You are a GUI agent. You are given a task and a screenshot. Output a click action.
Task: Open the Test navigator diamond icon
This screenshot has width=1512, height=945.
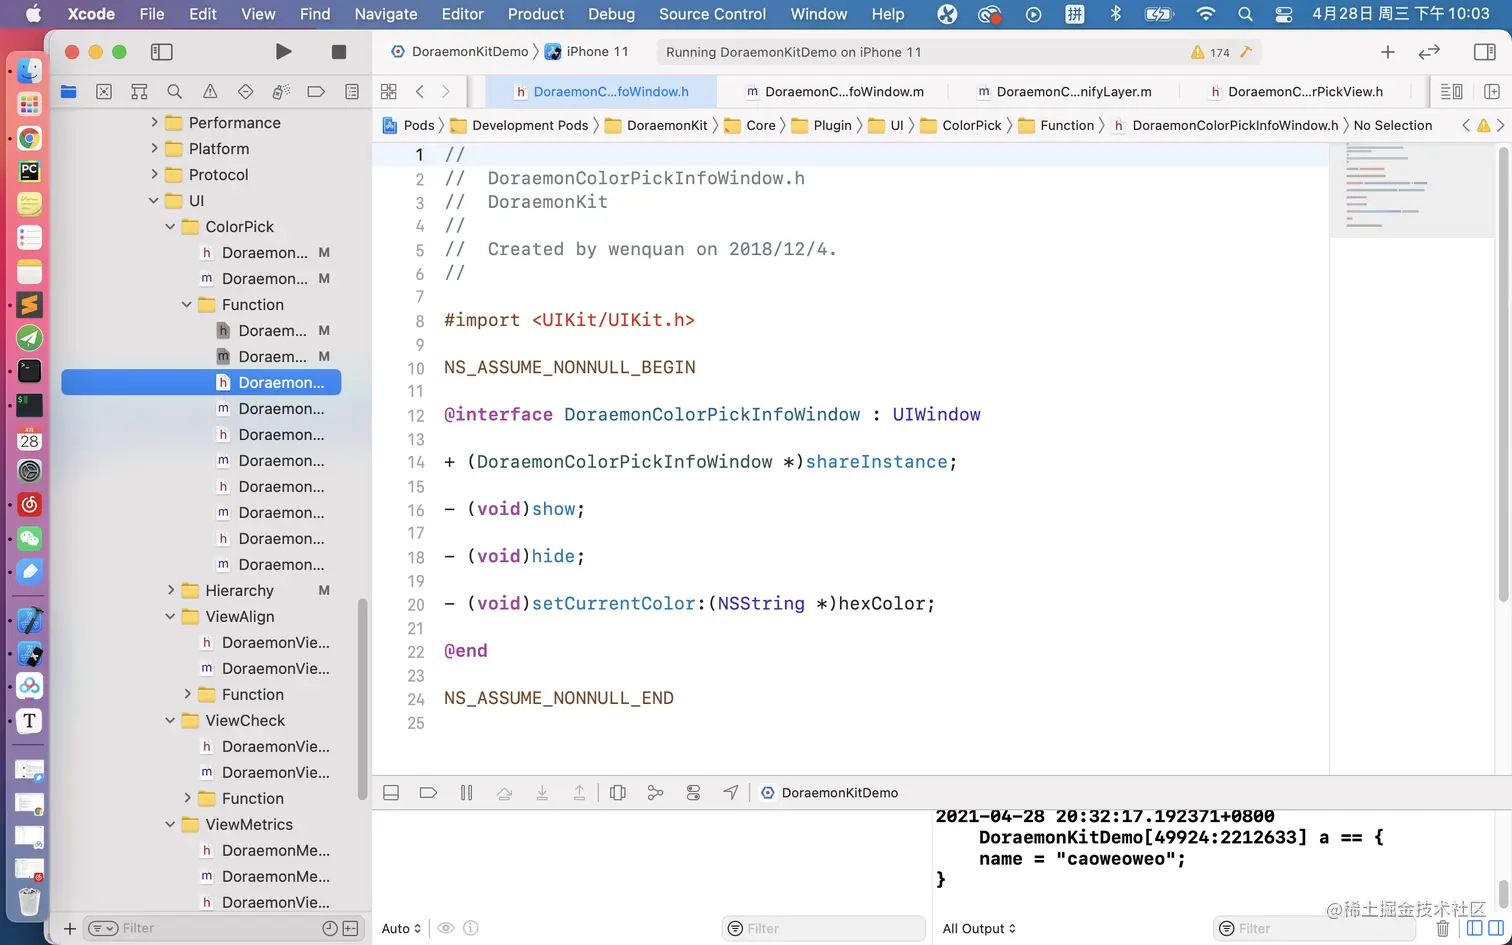[245, 91]
